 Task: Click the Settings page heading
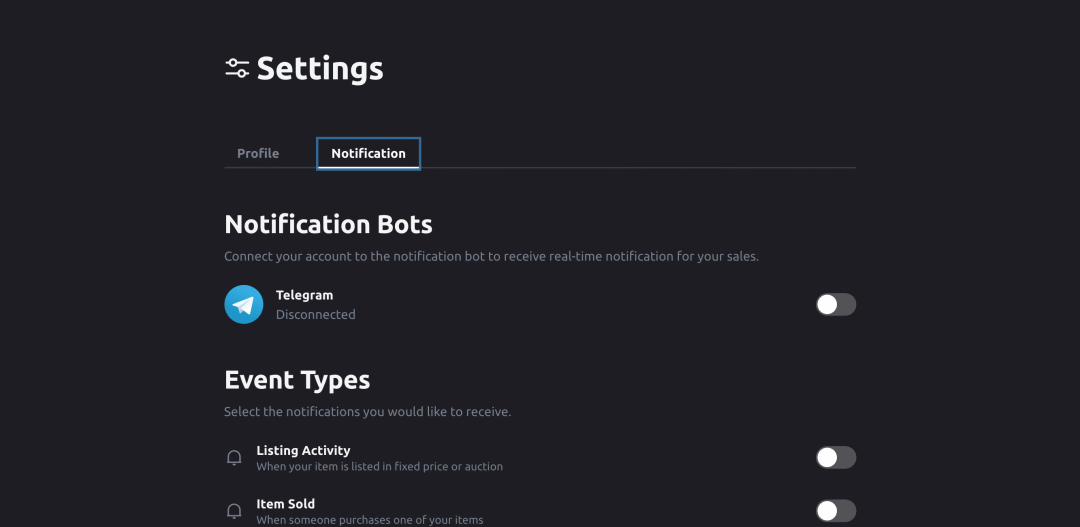(x=319, y=68)
